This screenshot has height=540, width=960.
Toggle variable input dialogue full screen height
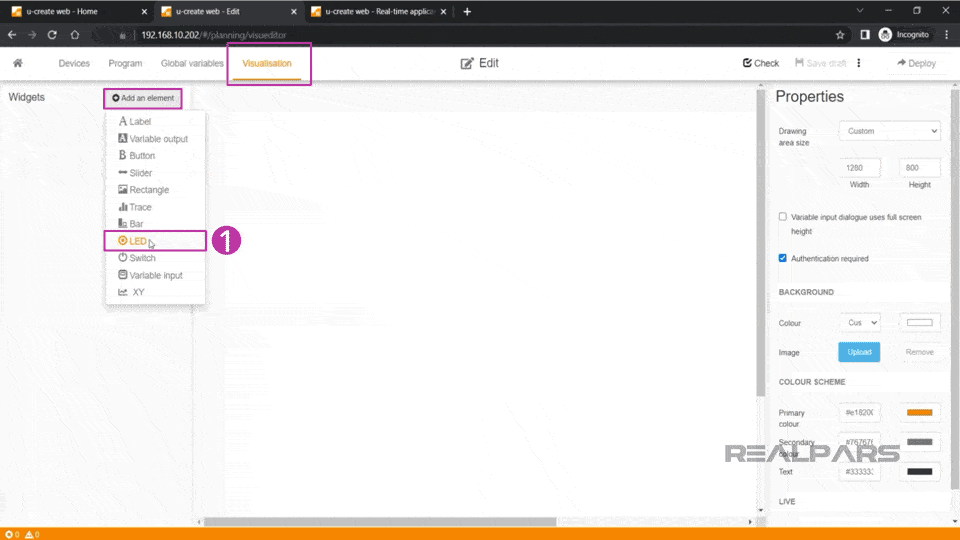tap(782, 217)
